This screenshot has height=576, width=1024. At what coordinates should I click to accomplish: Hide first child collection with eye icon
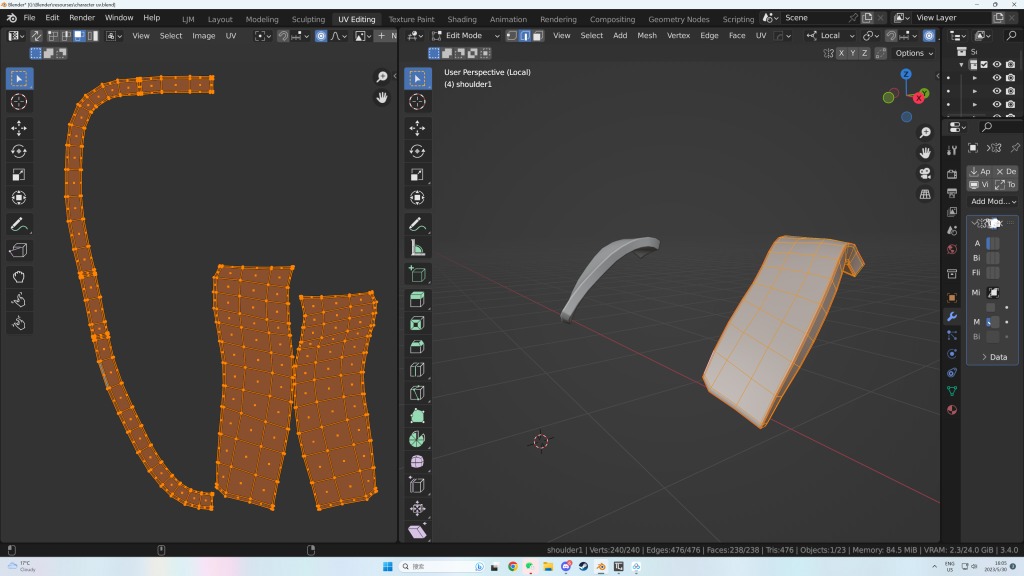point(997,78)
